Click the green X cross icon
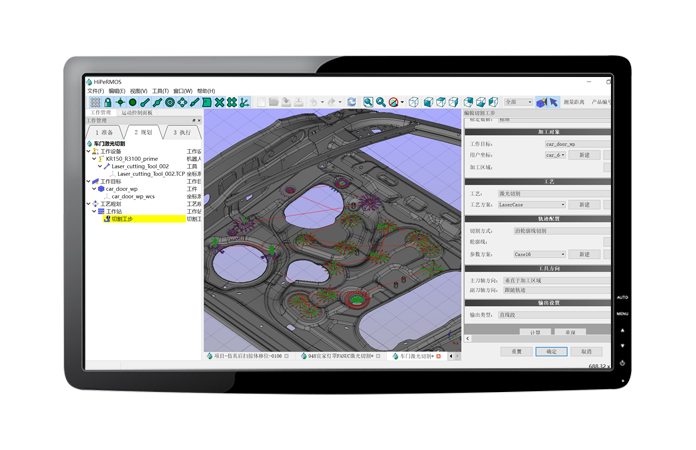The image size is (696, 450). point(219,103)
